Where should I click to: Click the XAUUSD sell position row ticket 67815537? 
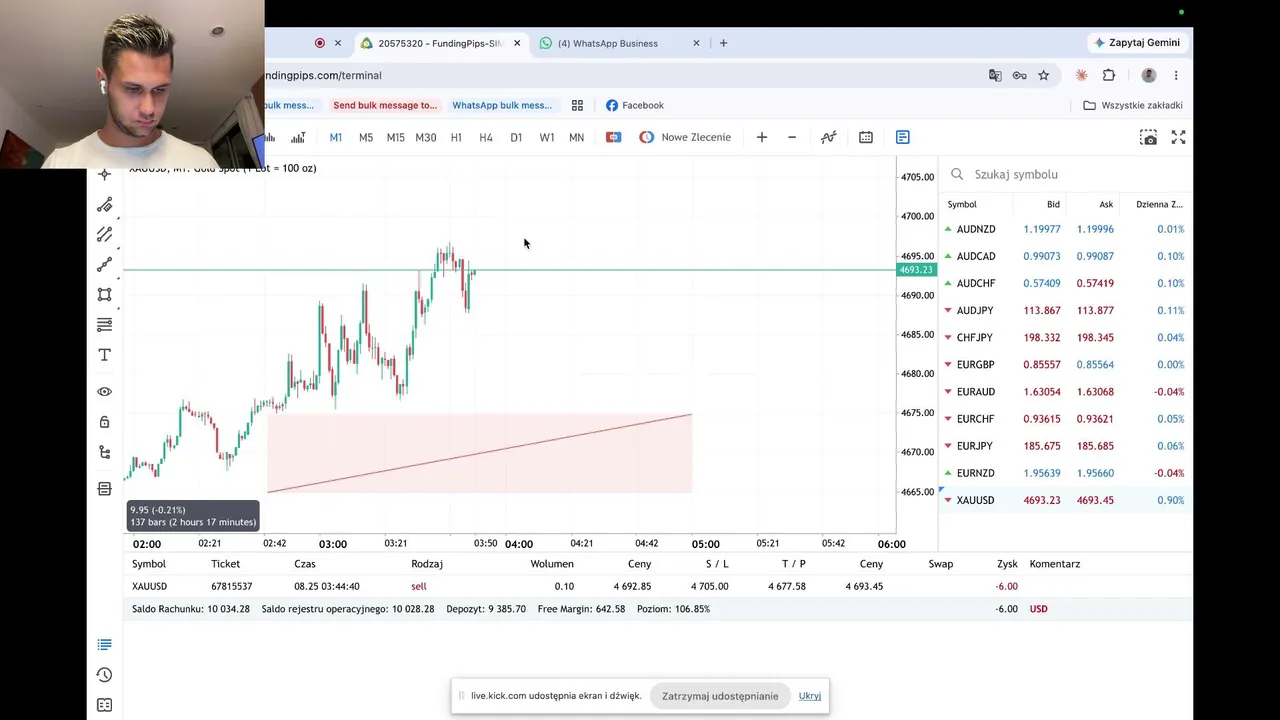coord(658,586)
